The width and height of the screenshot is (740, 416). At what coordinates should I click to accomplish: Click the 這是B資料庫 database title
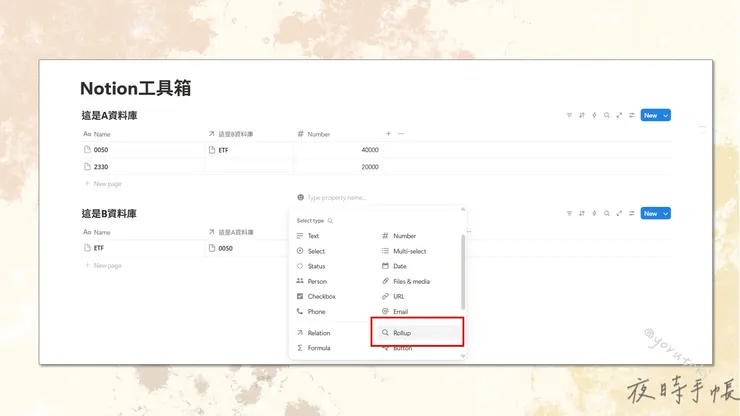(109, 214)
